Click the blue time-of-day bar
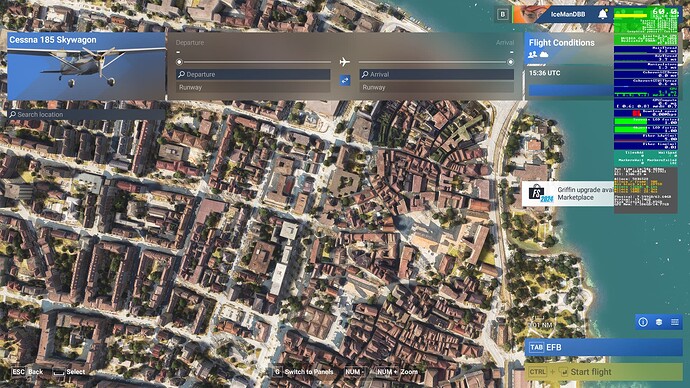 pos(571,91)
